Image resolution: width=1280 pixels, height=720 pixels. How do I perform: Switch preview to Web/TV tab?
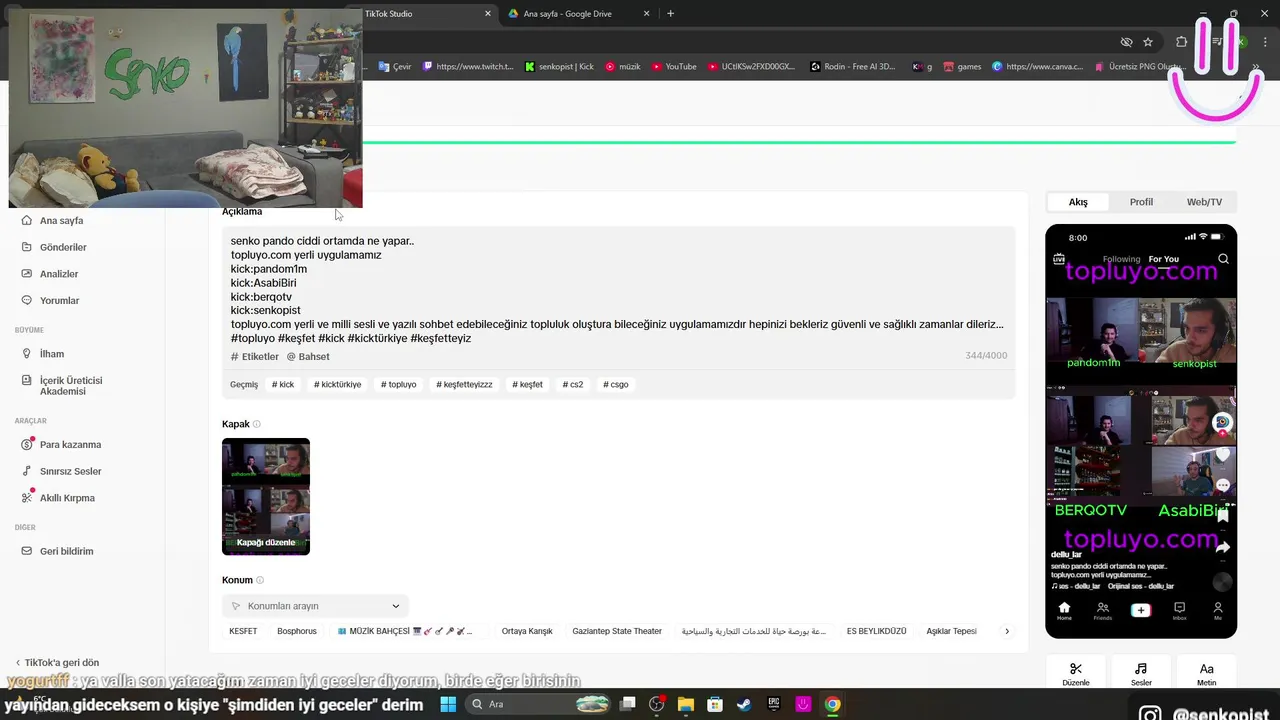click(x=1204, y=202)
